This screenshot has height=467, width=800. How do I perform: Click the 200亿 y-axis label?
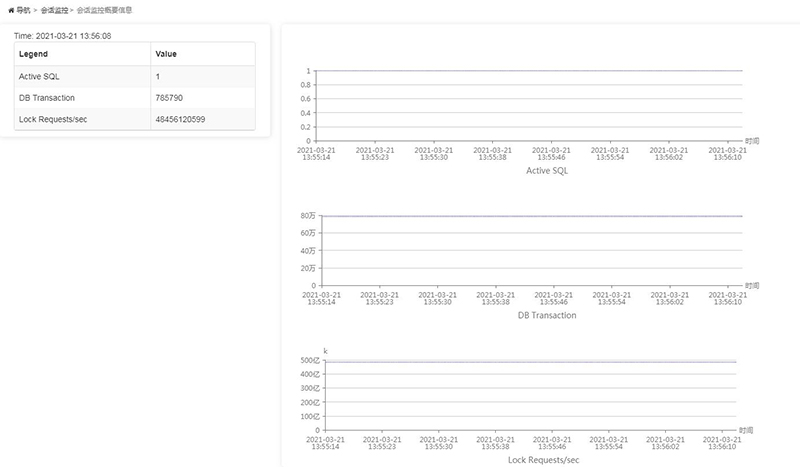[310, 403]
